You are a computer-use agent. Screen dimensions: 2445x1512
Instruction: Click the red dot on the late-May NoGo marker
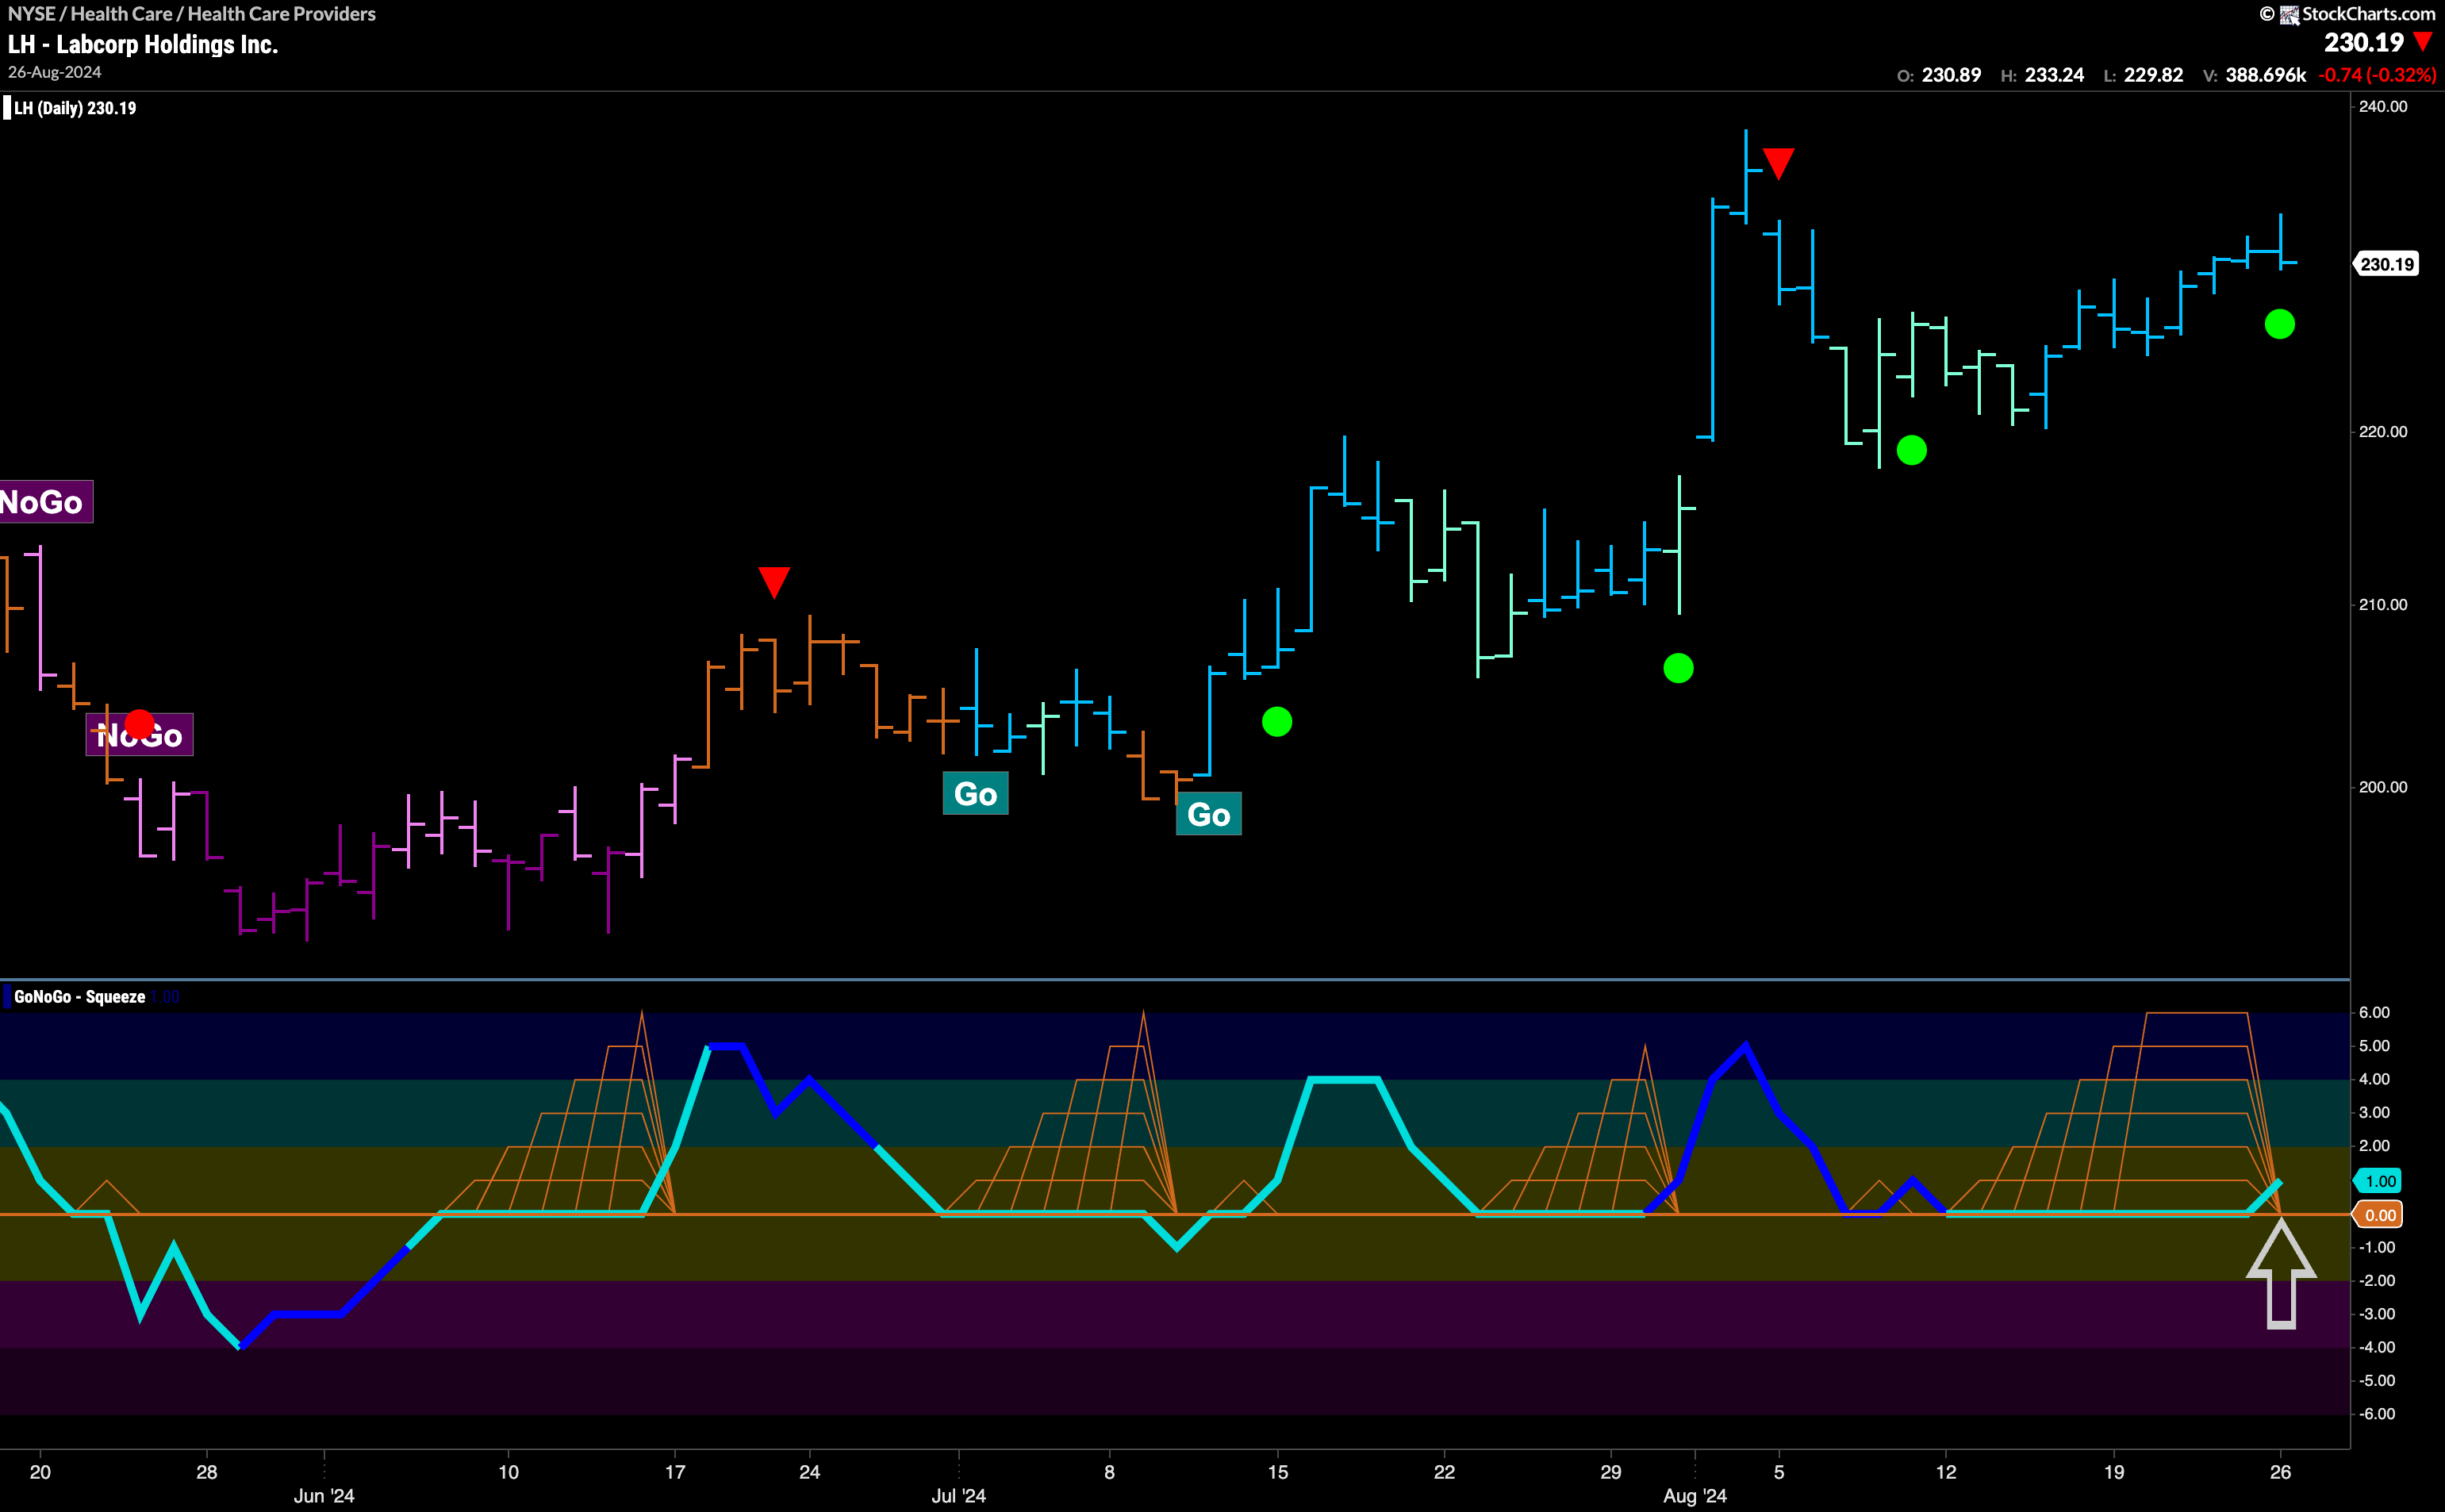(x=140, y=723)
